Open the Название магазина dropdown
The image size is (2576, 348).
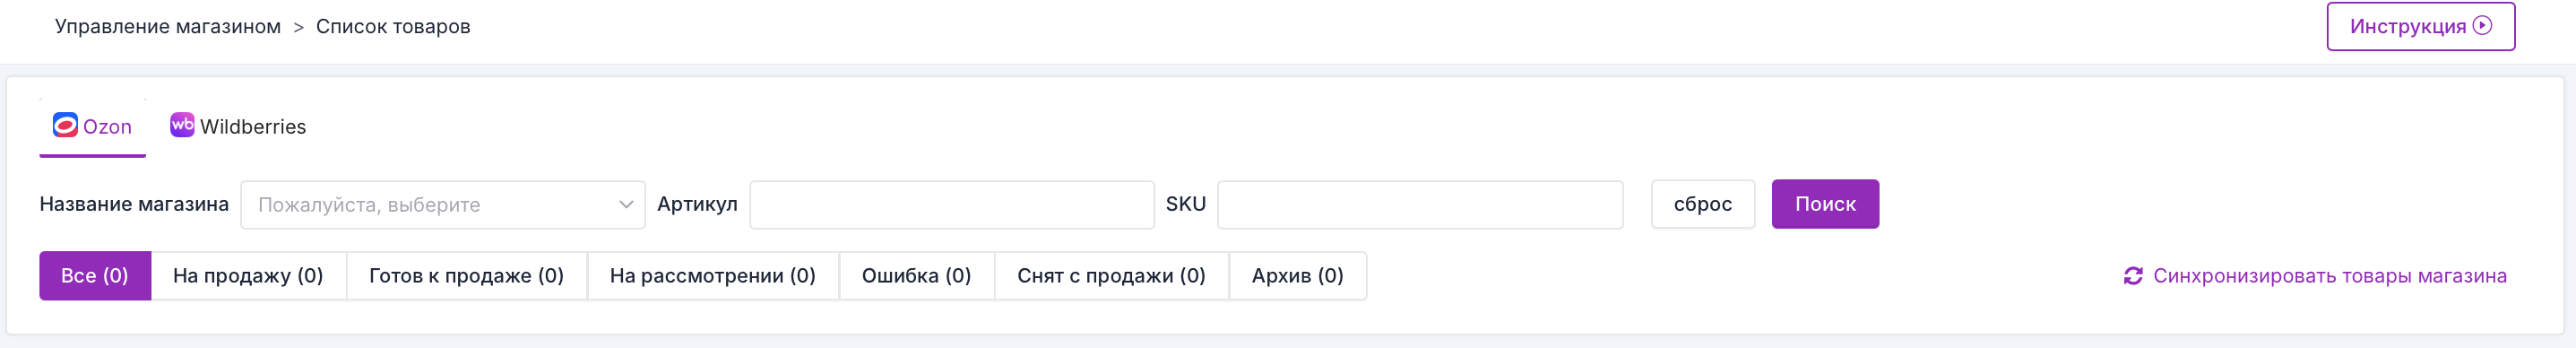443,204
